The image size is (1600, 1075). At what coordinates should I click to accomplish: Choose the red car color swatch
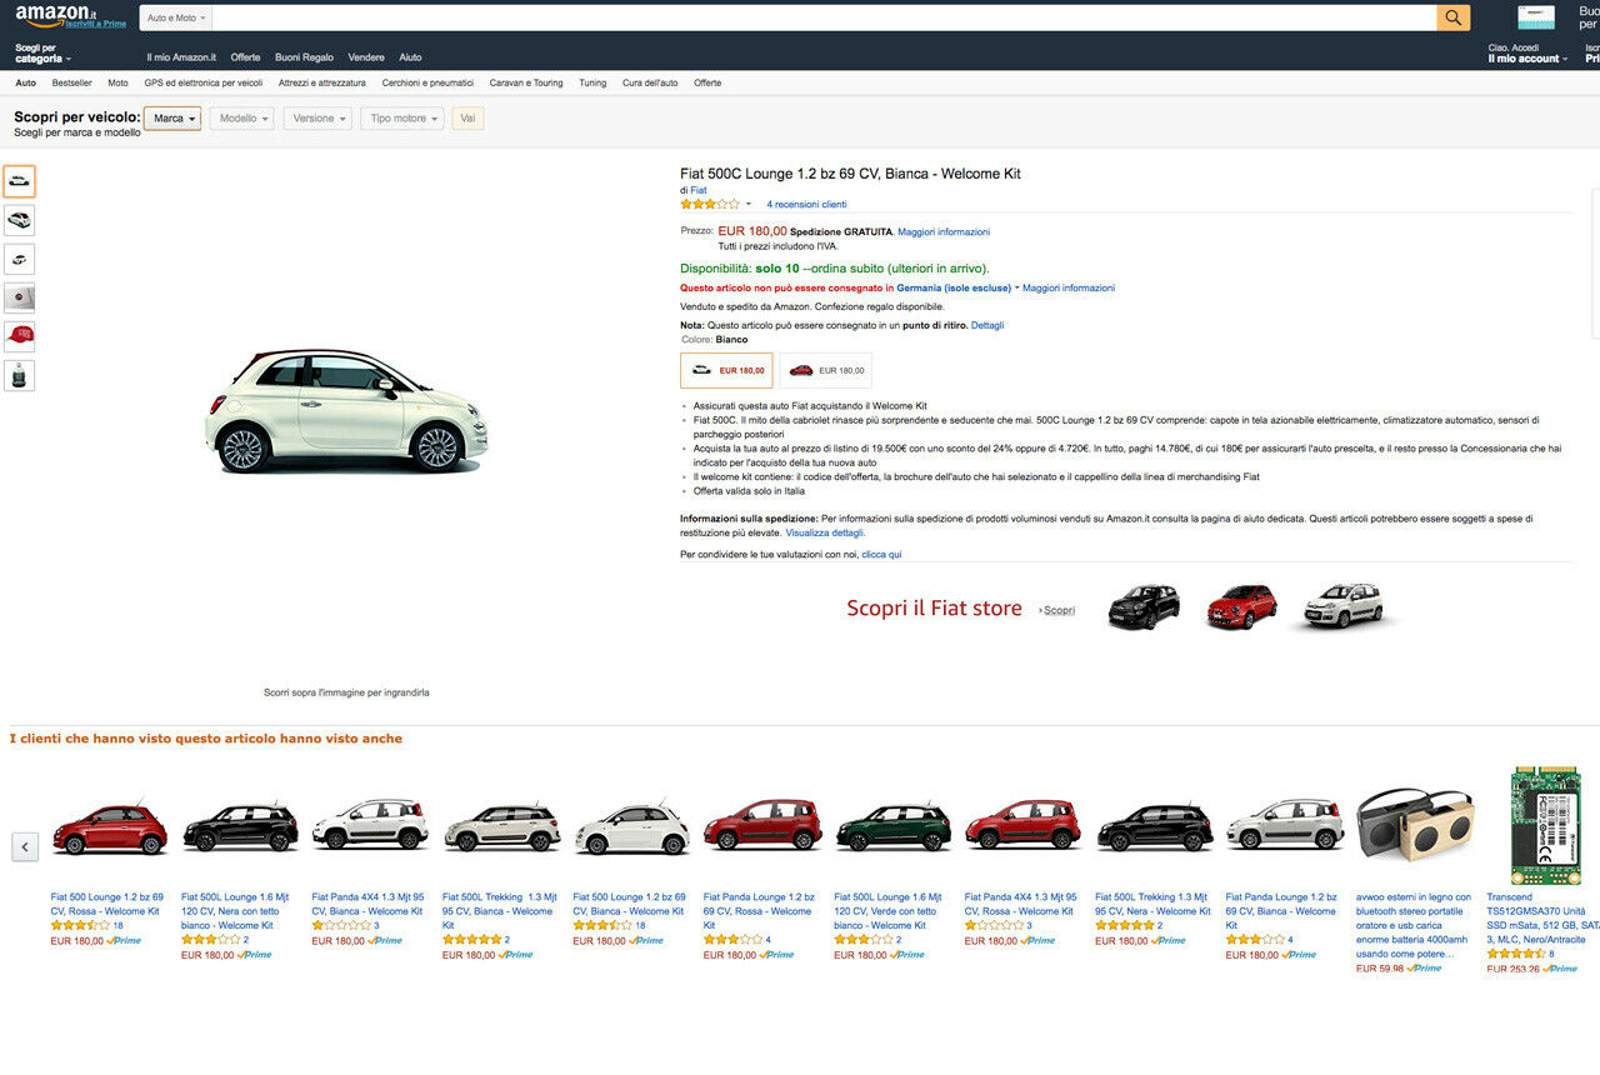[x=826, y=370]
